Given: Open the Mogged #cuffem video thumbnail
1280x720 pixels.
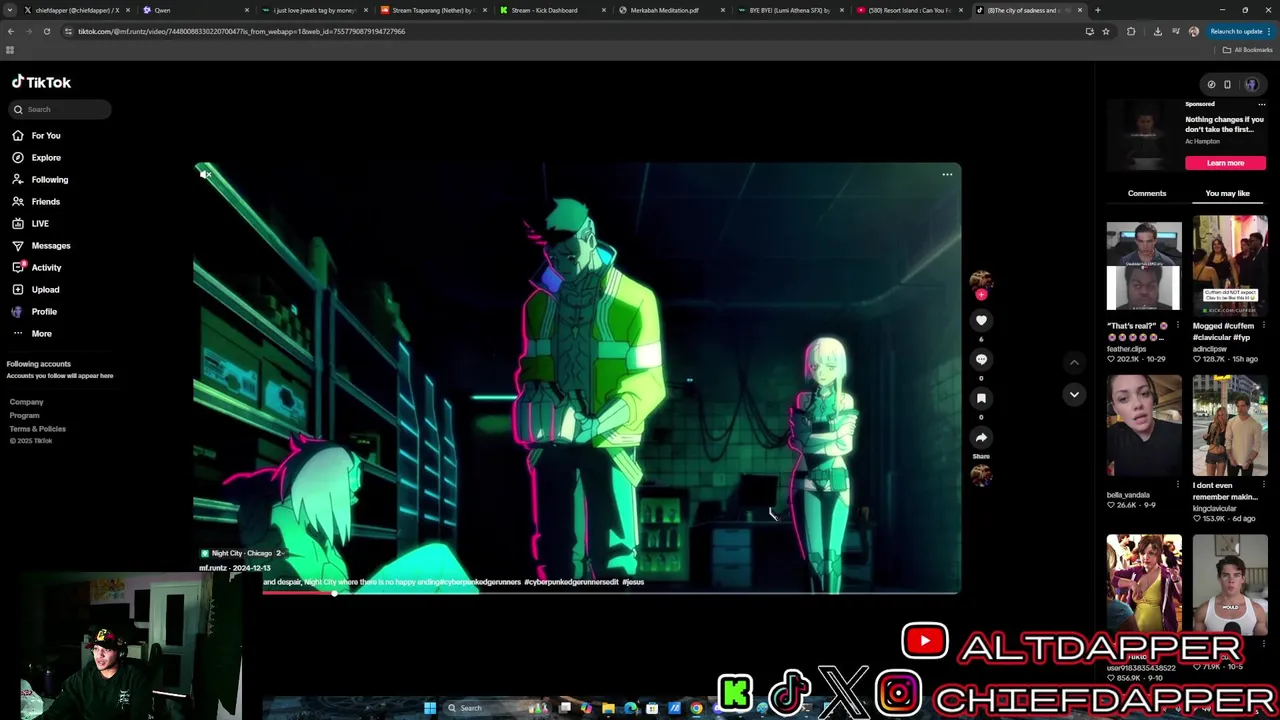Looking at the screenshot, I should [1230, 266].
